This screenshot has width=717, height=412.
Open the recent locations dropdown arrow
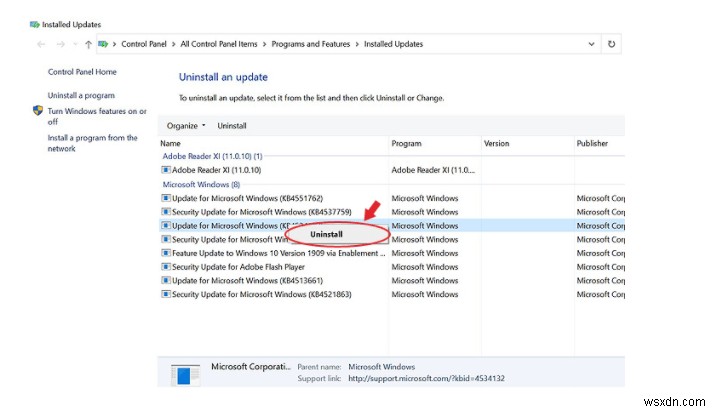75,44
